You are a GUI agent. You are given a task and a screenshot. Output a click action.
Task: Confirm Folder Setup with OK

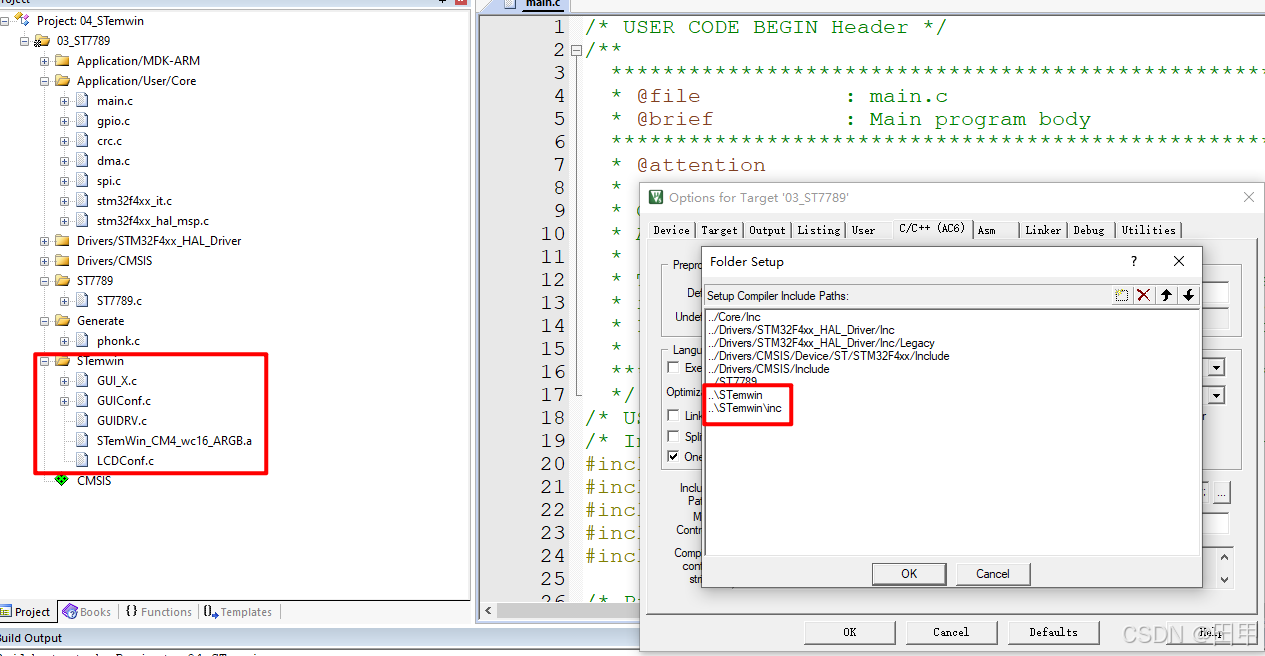click(x=909, y=574)
